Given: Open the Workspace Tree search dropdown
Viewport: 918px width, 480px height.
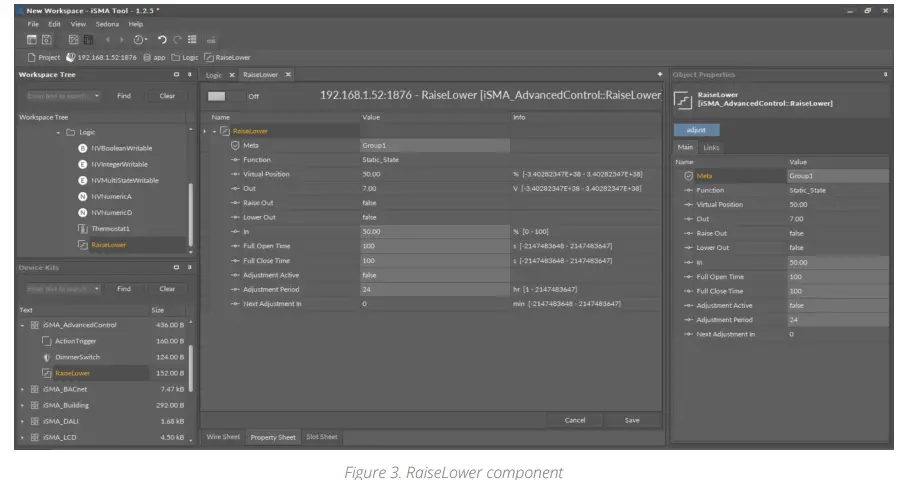Looking at the screenshot, I should [97, 96].
